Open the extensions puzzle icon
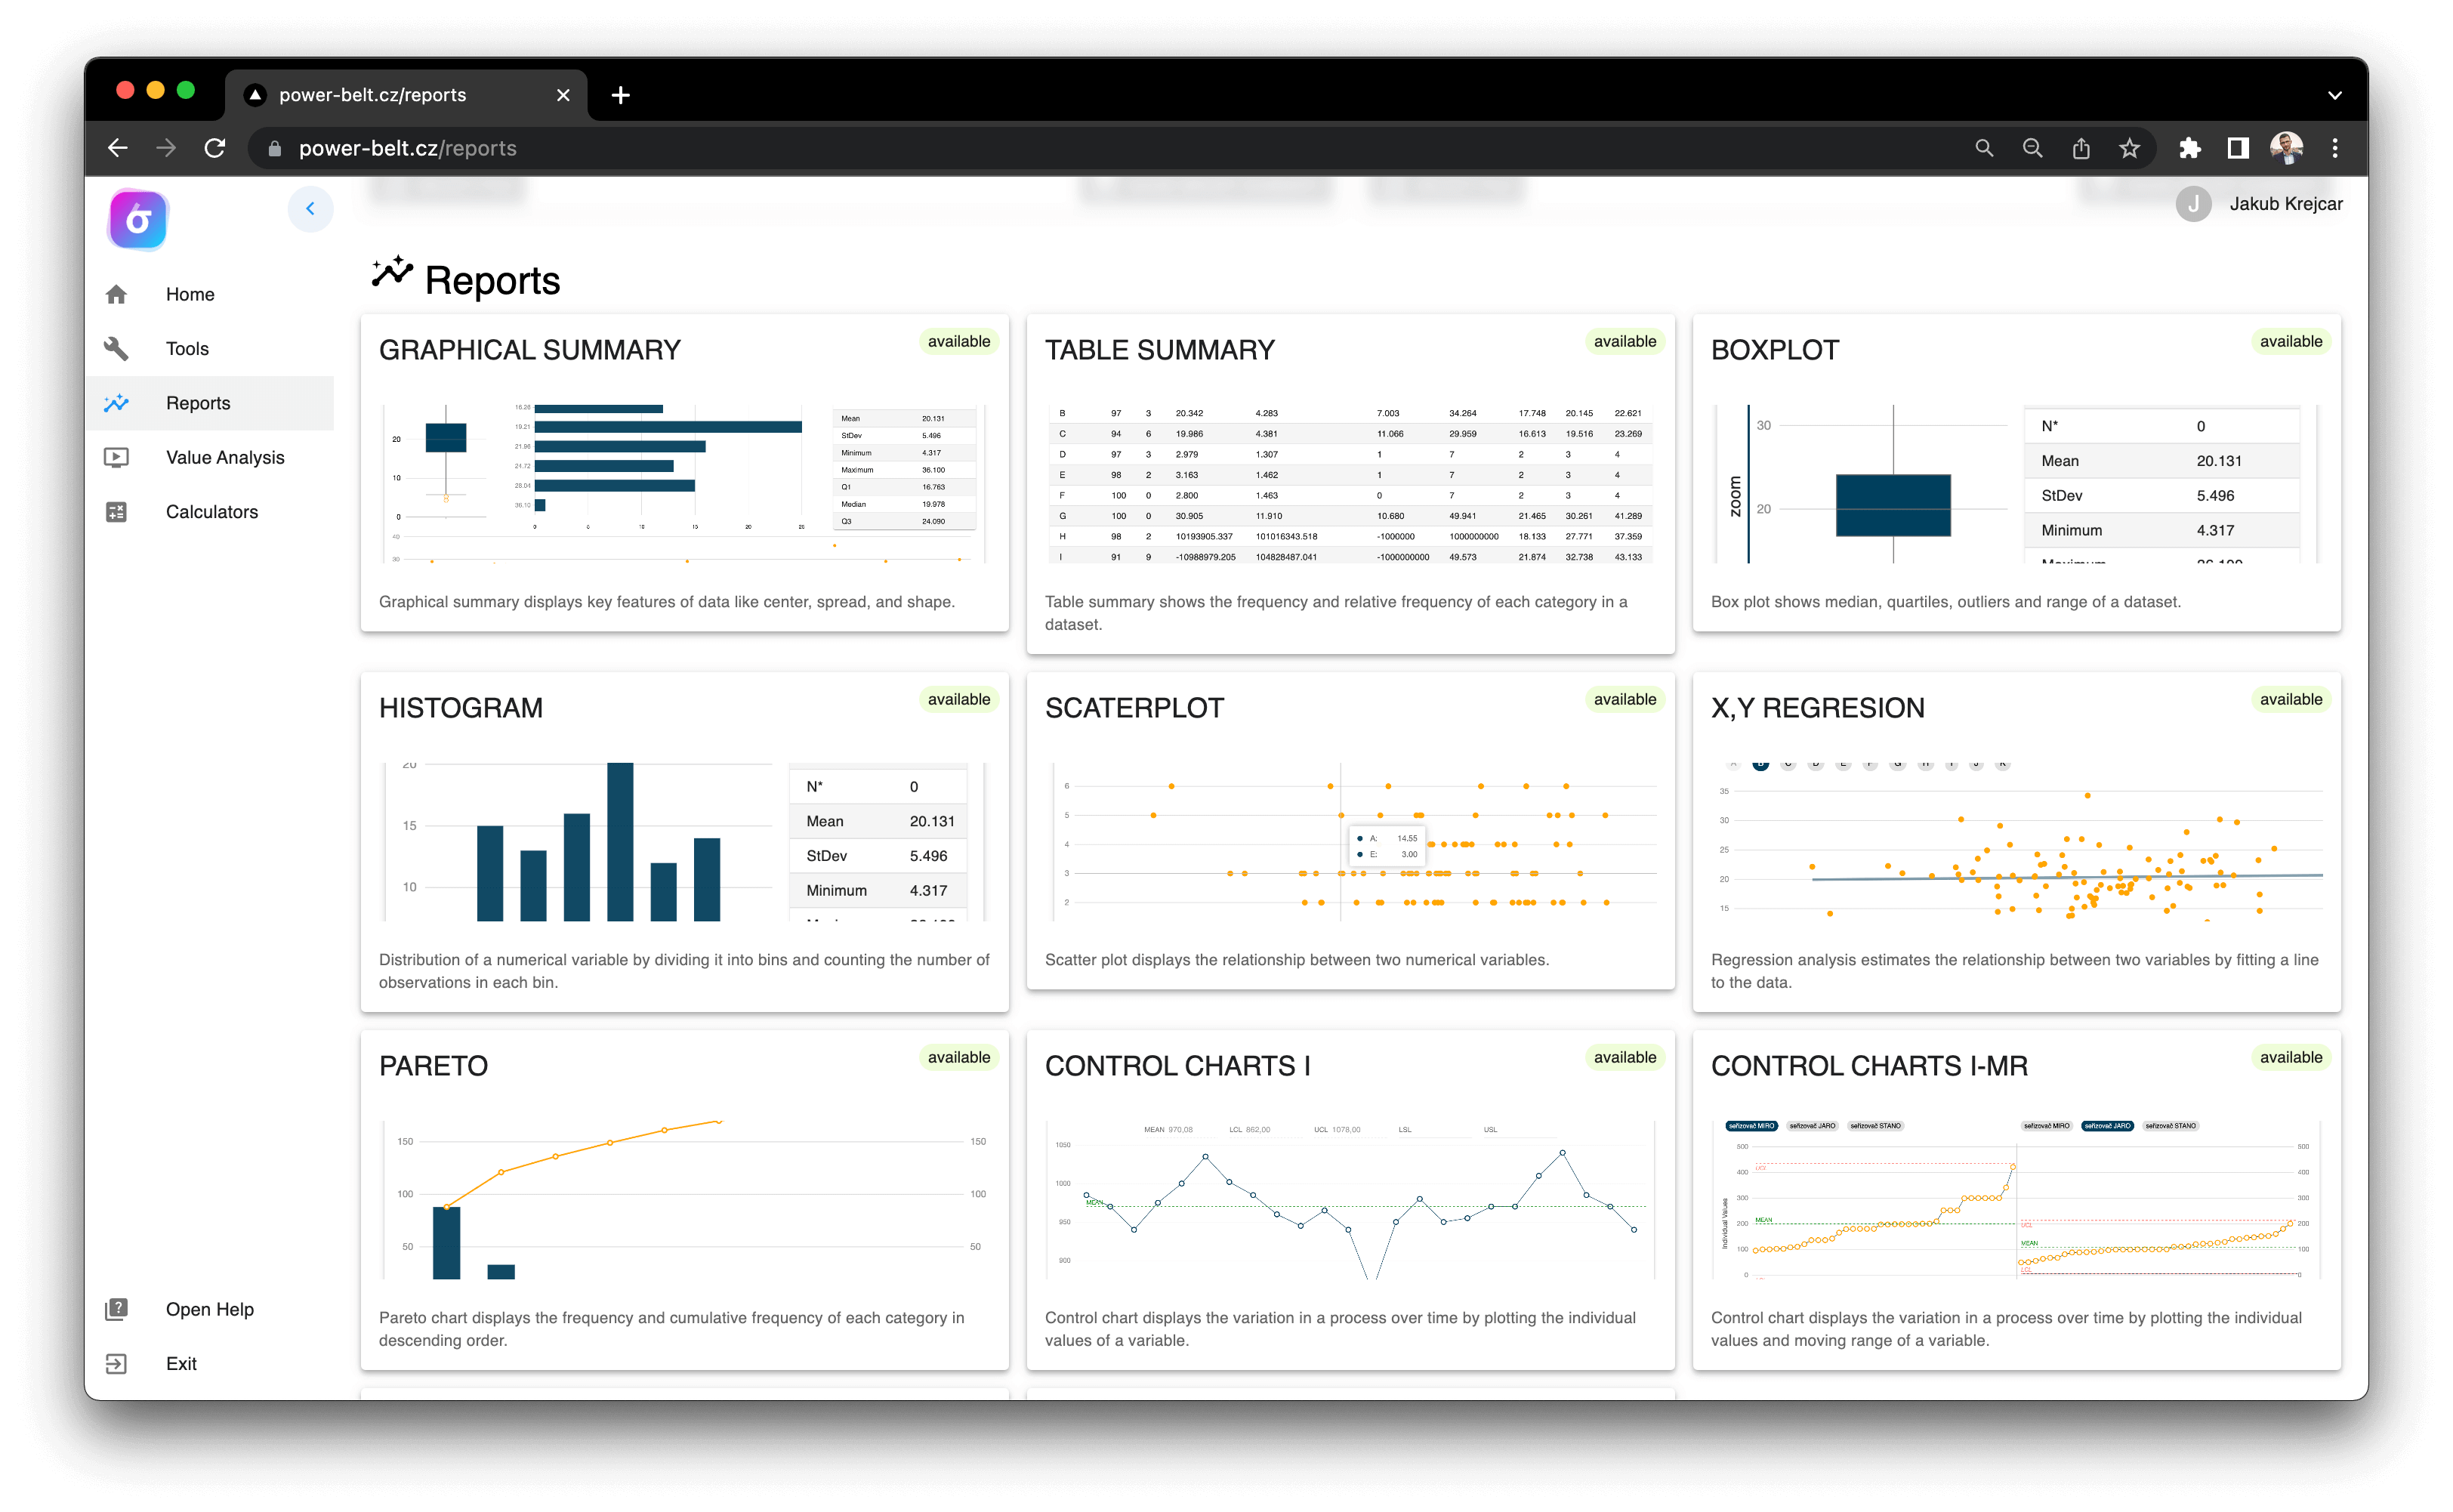 coord(2190,148)
